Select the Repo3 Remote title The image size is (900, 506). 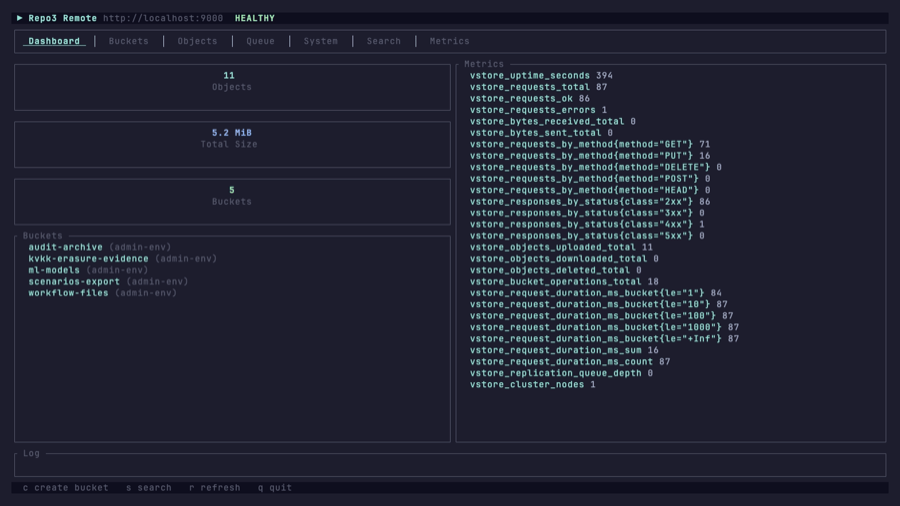63,18
